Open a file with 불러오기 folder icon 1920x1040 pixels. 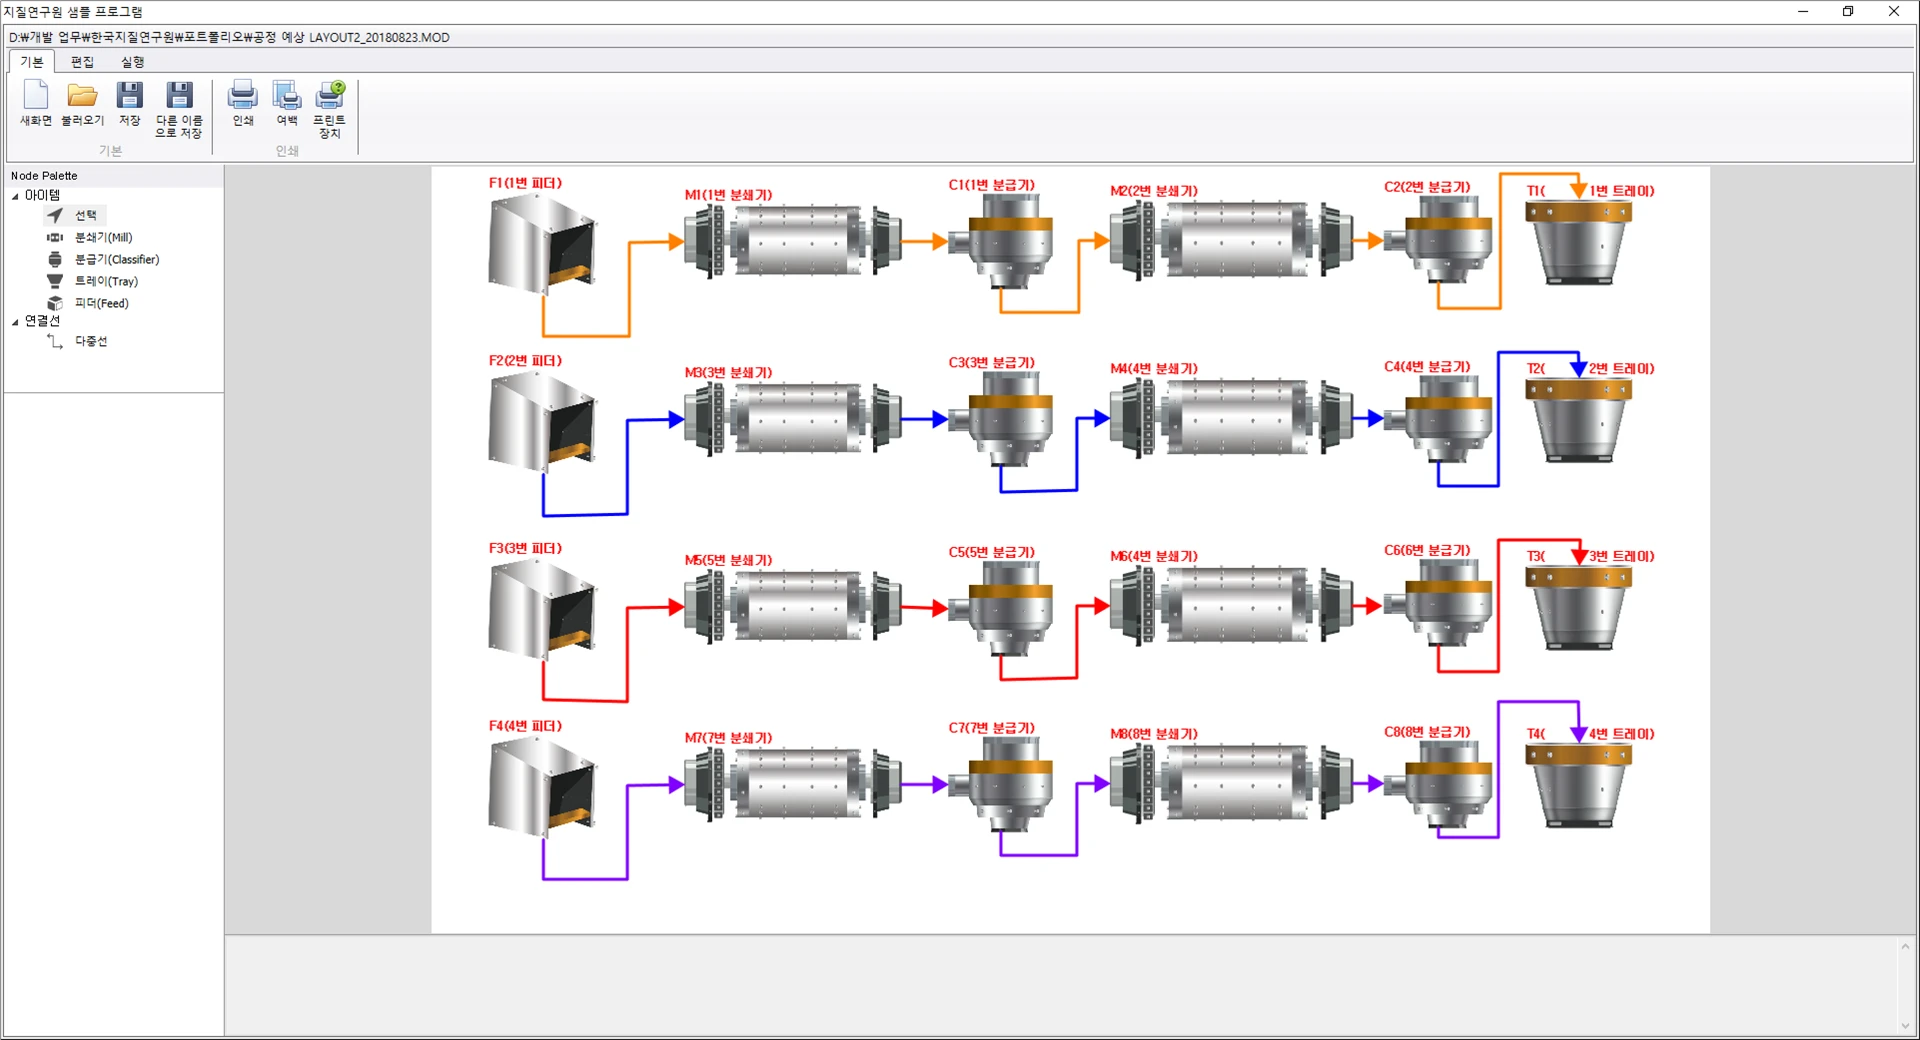click(82, 95)
